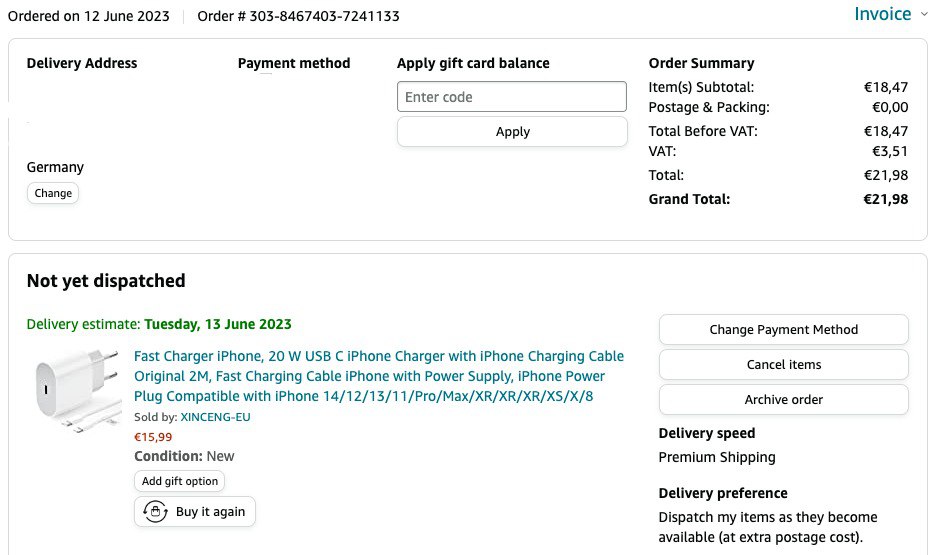Visit the XINCENG-EU seller link
The height and width of the screenshot is (555, 936).
(x=215, y=417)
